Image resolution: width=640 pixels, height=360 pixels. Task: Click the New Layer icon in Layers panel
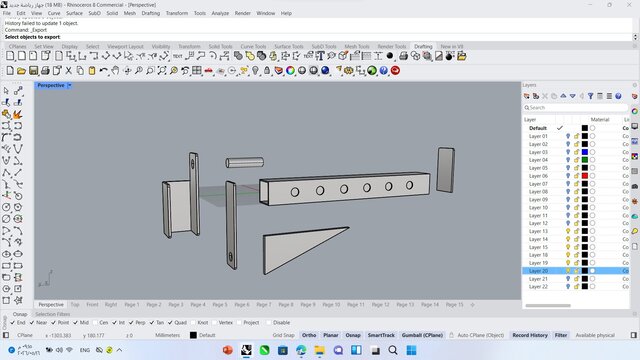tap(527, 96)
